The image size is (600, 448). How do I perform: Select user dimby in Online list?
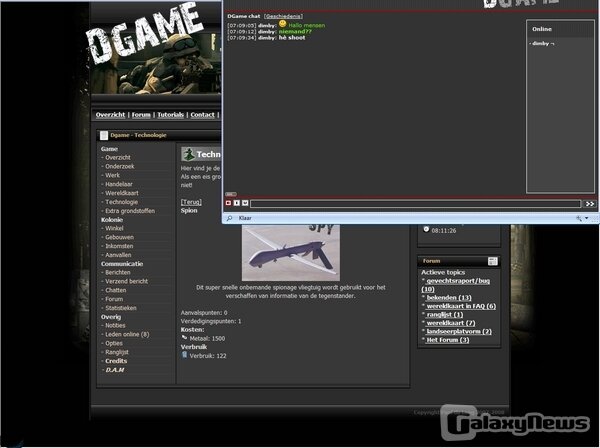point(541,44)
